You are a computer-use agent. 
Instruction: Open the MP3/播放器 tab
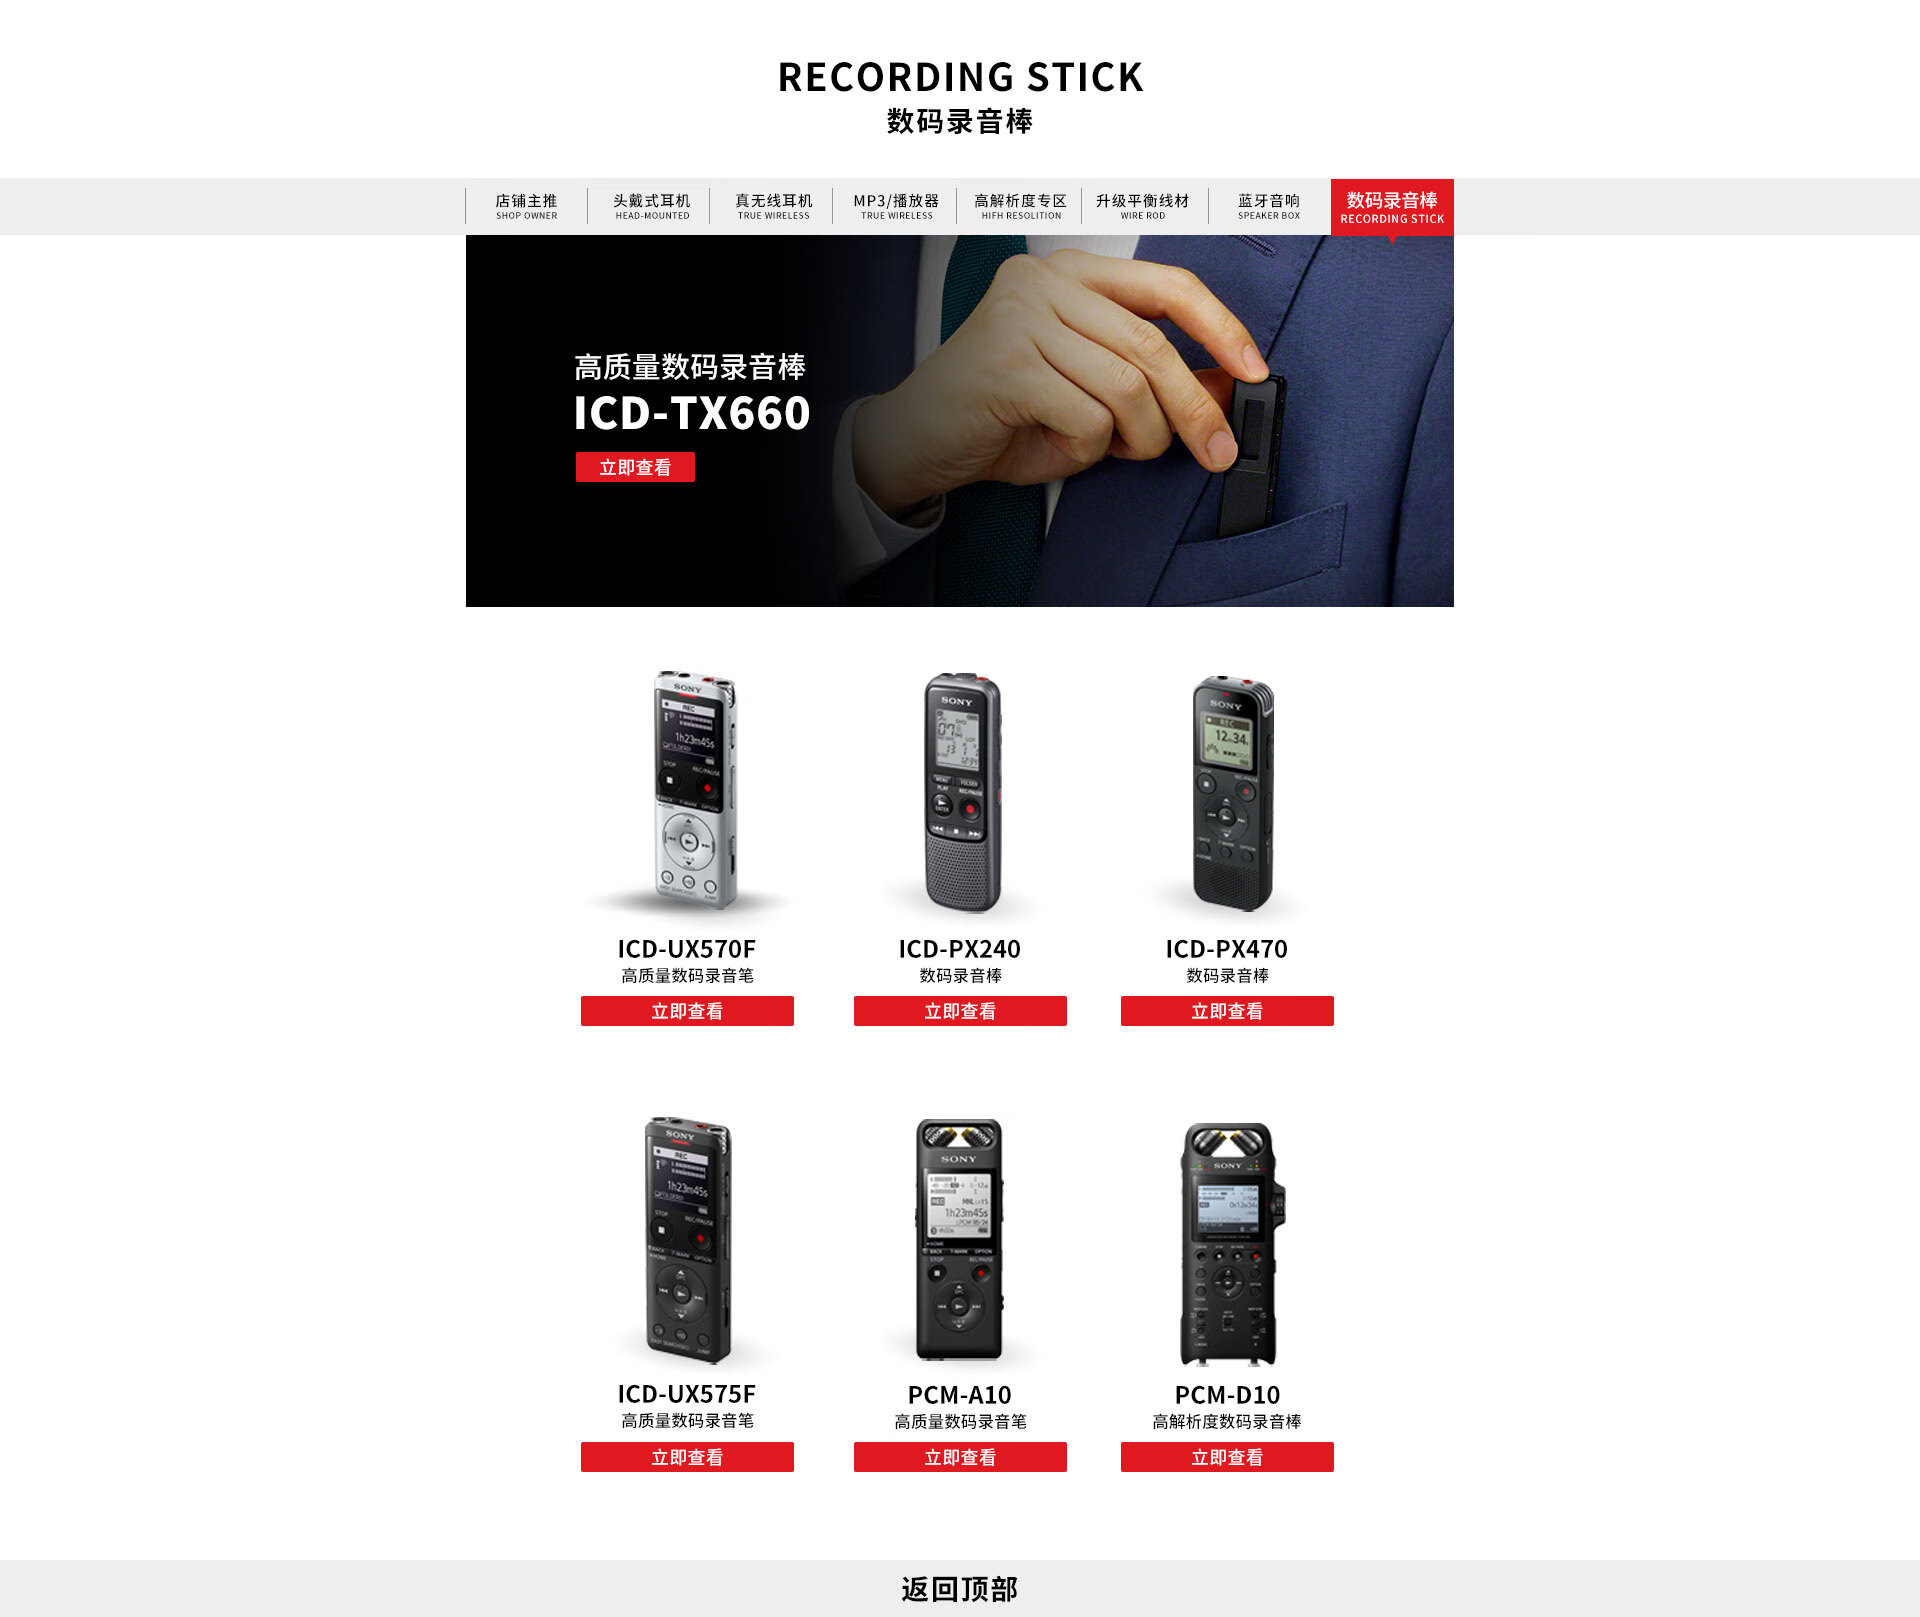tap(896, 206)
